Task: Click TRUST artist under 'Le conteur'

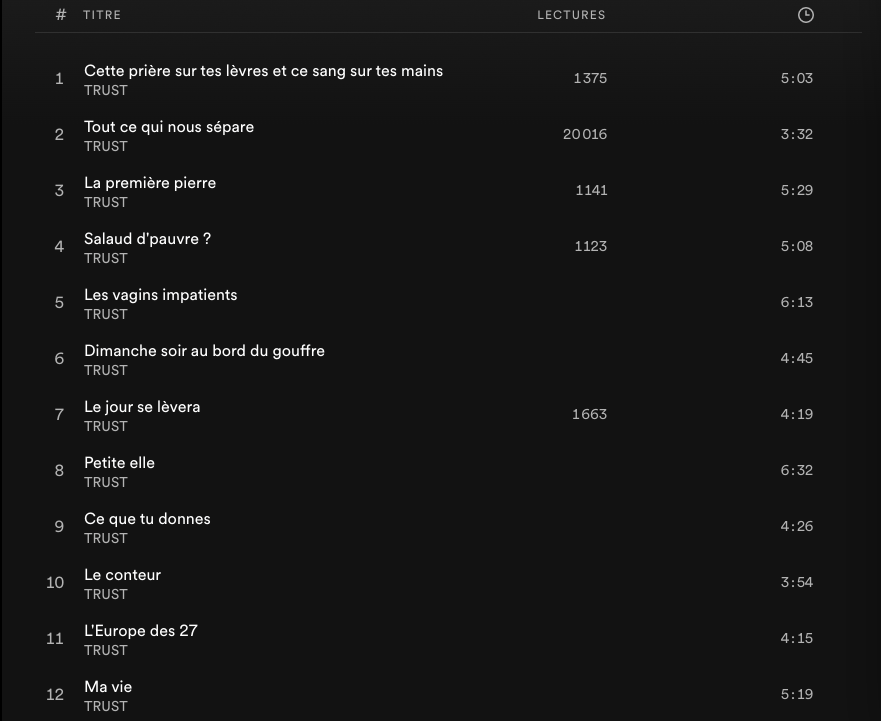Action: pyautogui.click(x=106, y=594)
